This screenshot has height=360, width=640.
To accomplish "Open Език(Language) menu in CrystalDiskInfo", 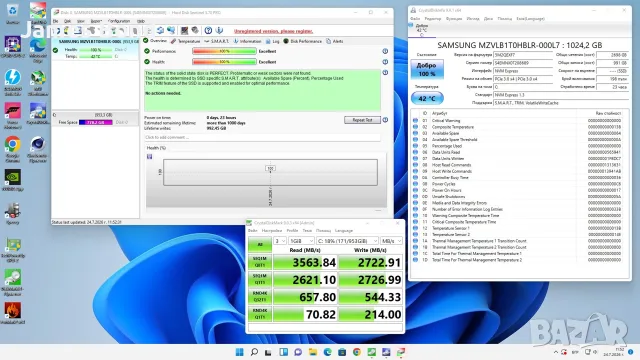I will 530,19.
